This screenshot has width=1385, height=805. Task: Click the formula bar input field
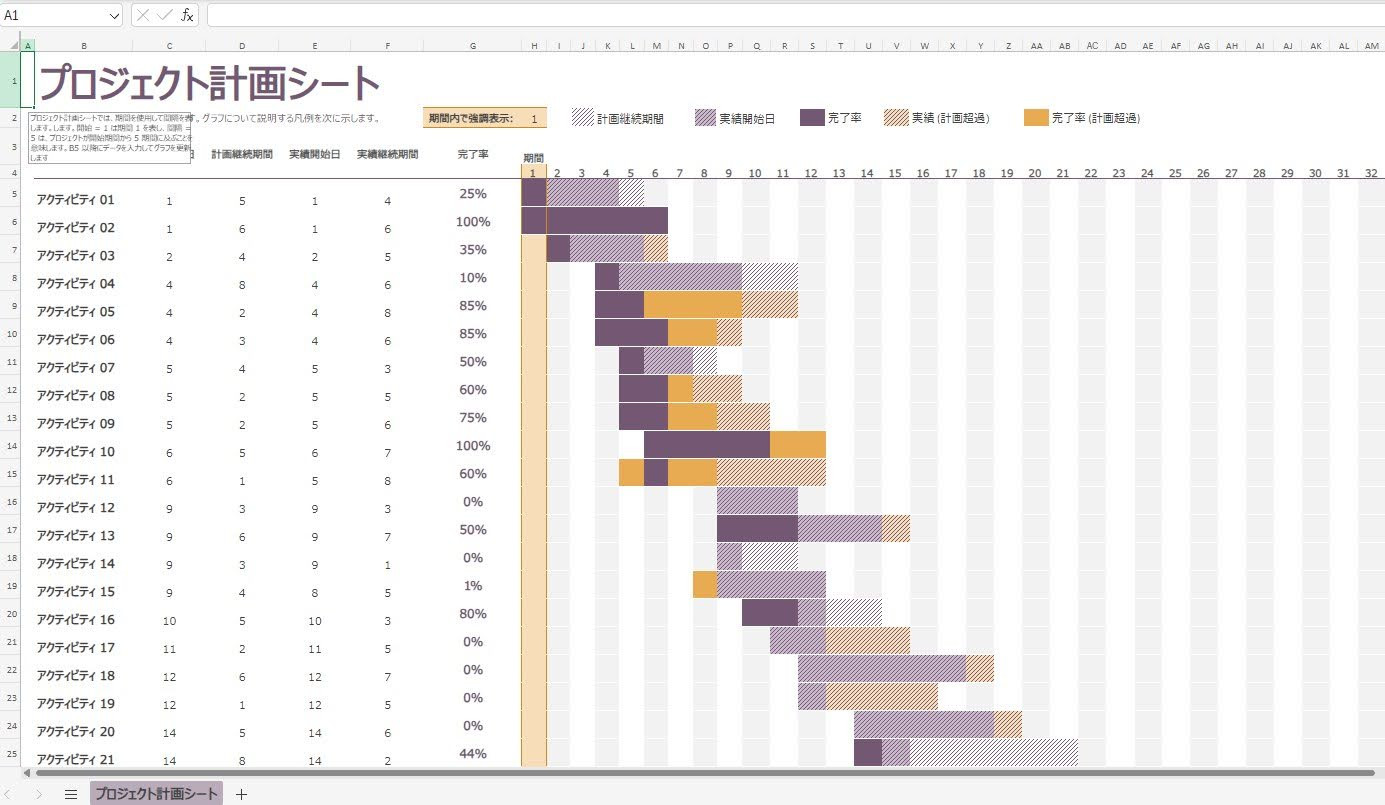(x=795, y=15)
